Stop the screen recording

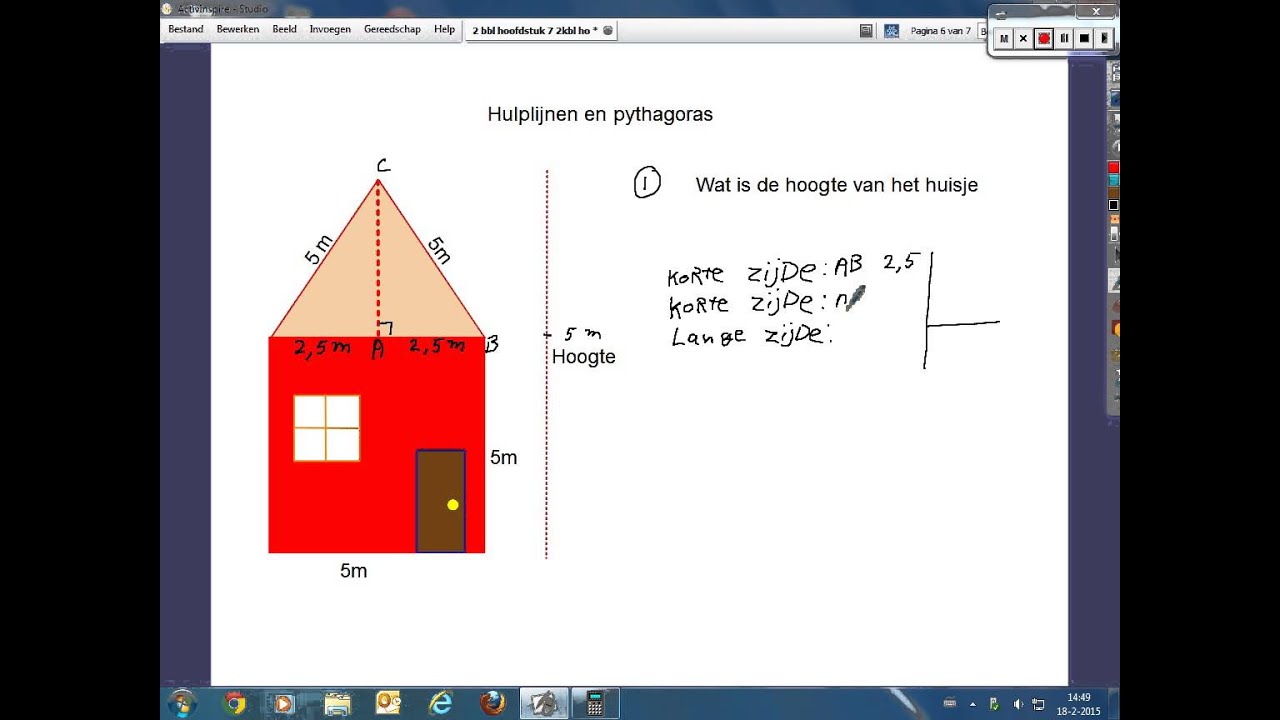coord(1084,38)
